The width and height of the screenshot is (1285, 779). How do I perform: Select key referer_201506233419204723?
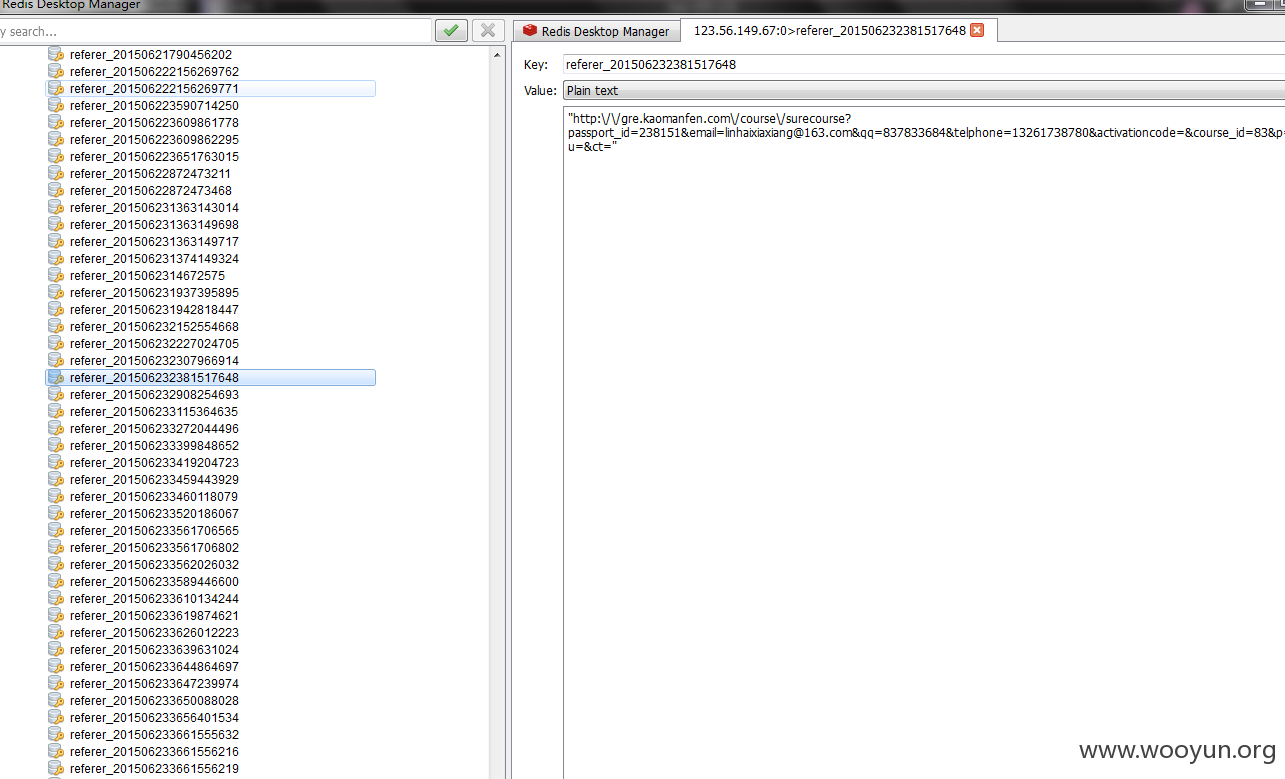point(154,463)
